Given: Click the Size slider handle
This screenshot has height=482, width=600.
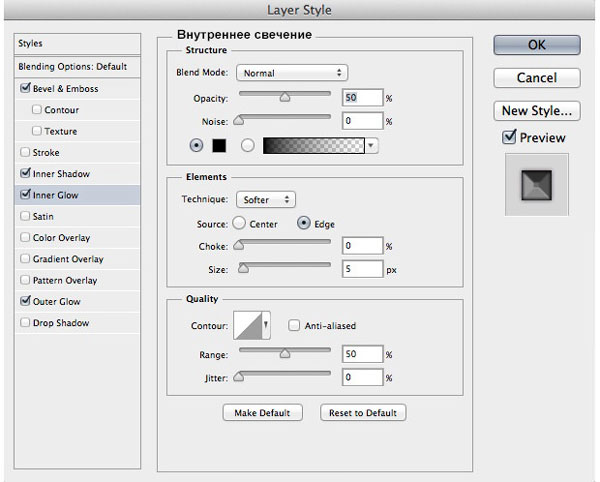Looking at the screenshot, I should coord(243,269).
